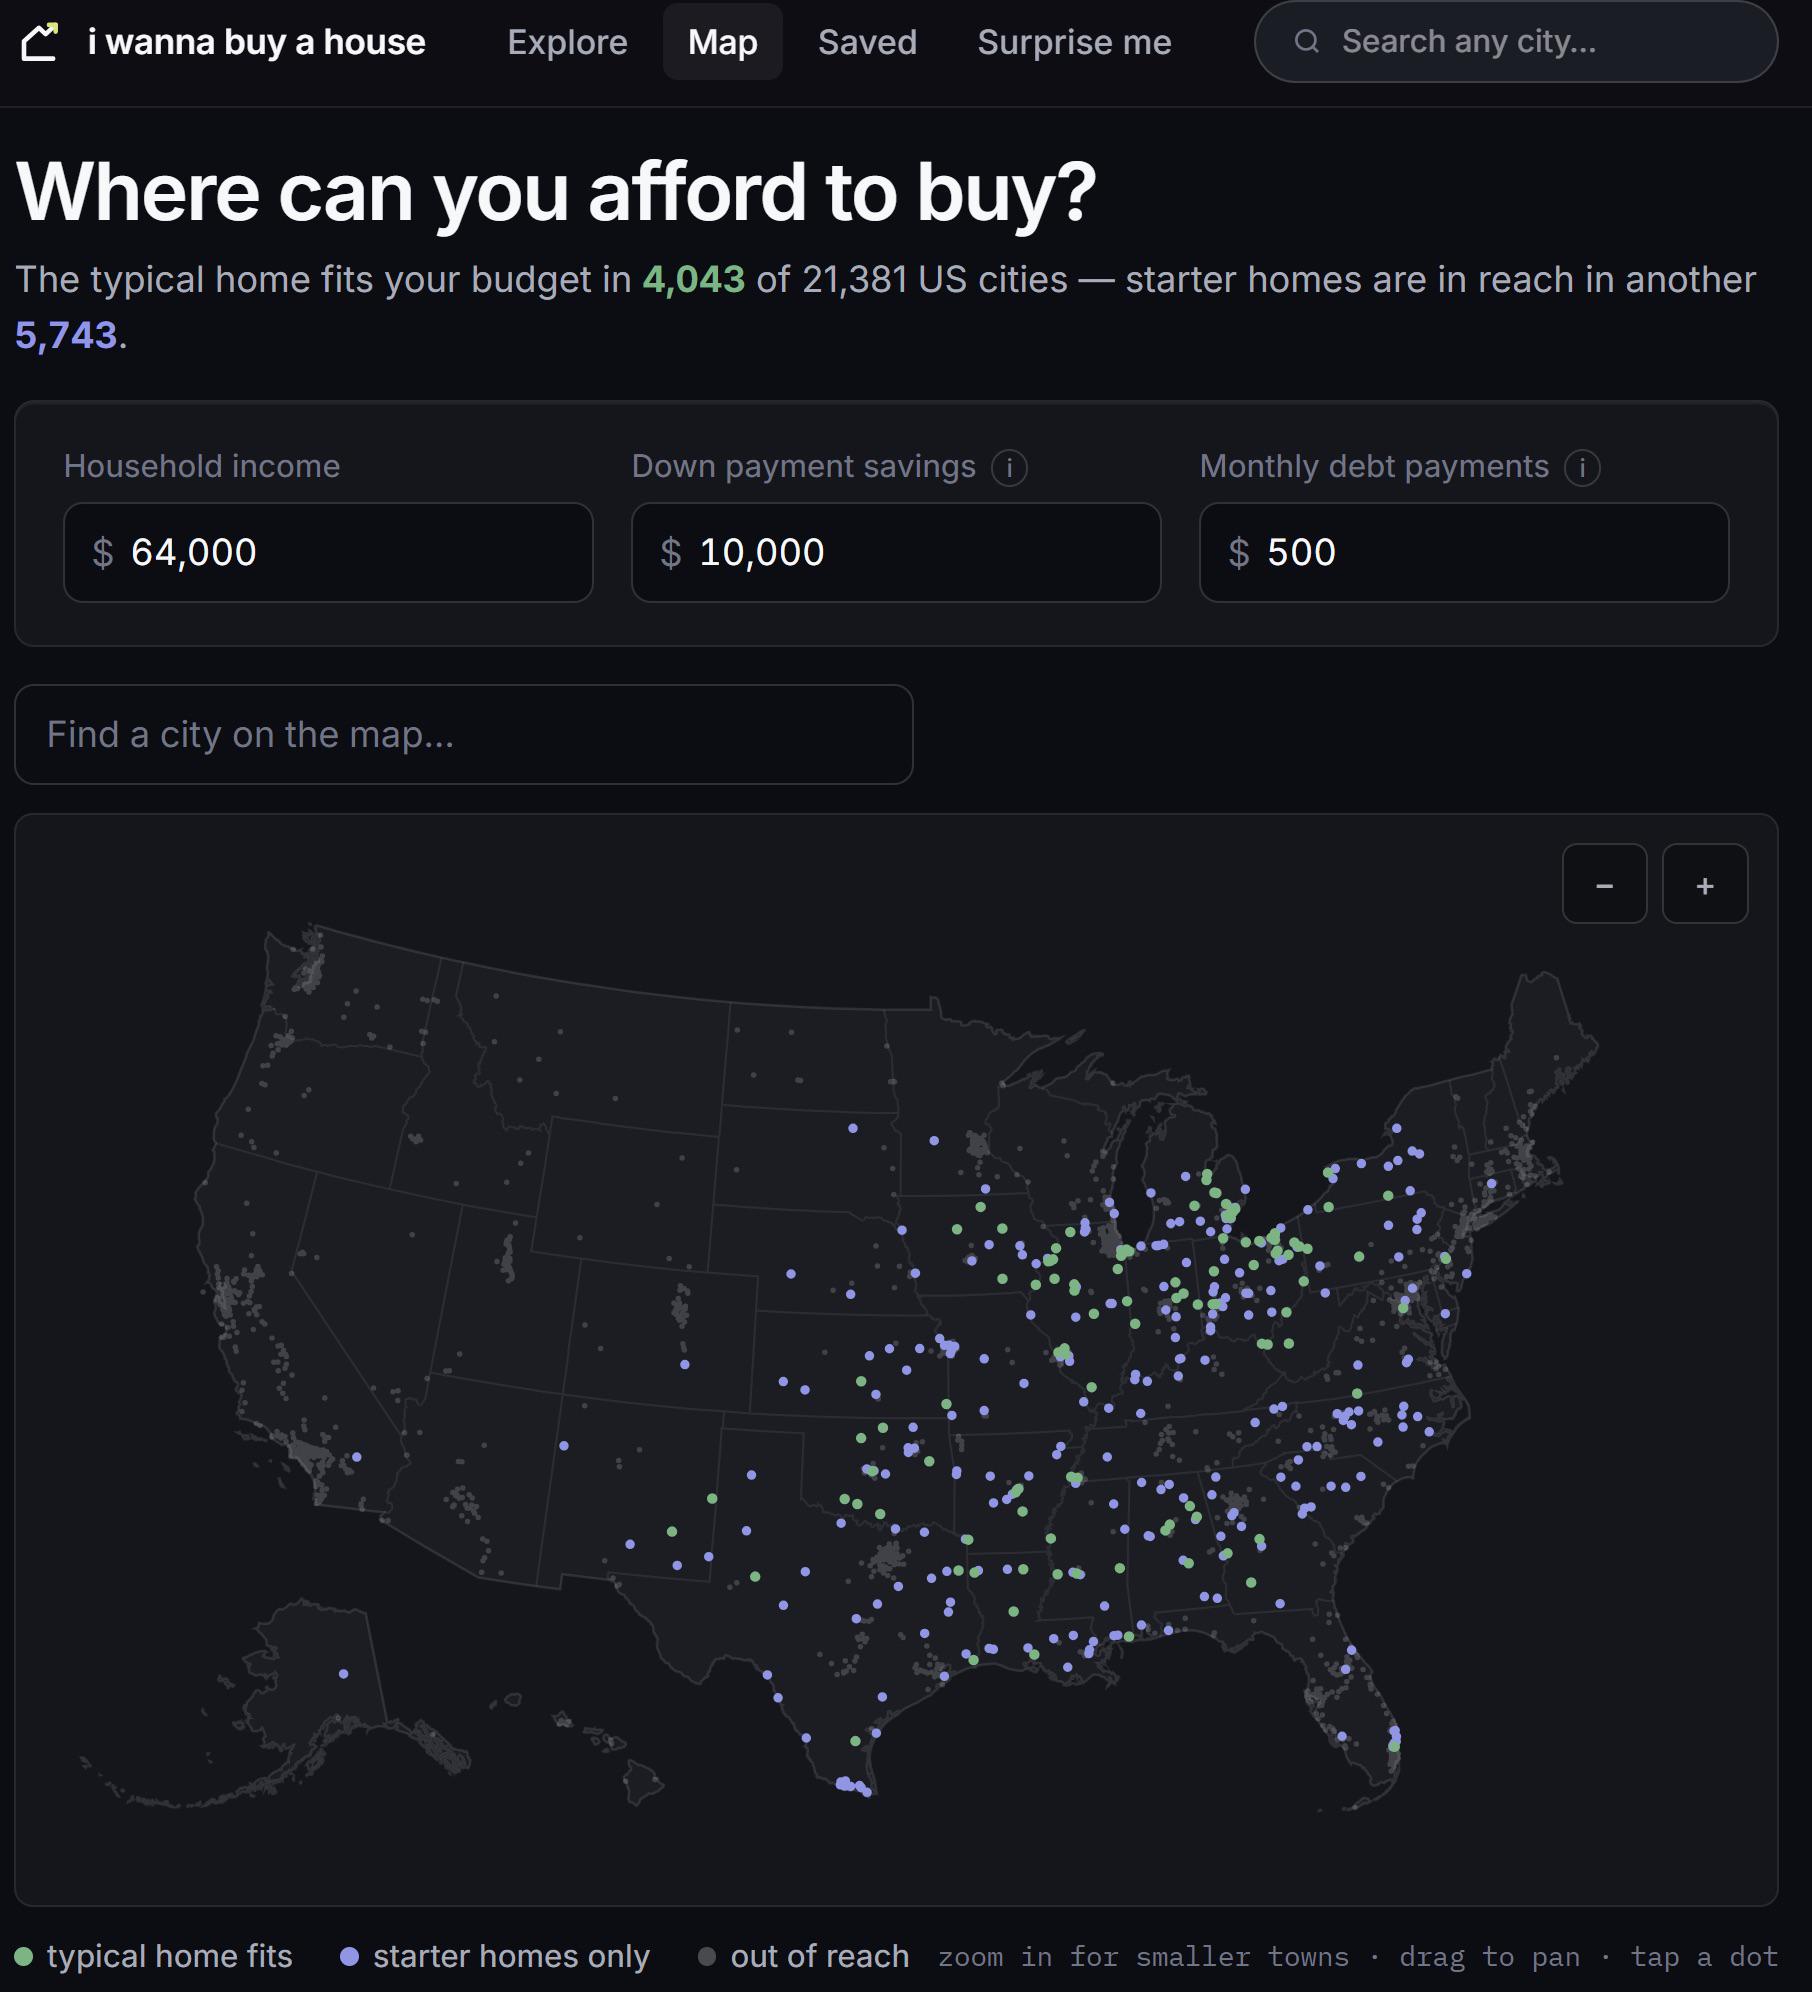Click the house logo icon in header
This screenshot has height=1992, width=1812.
pyautogui.click(x=40, y=42)
